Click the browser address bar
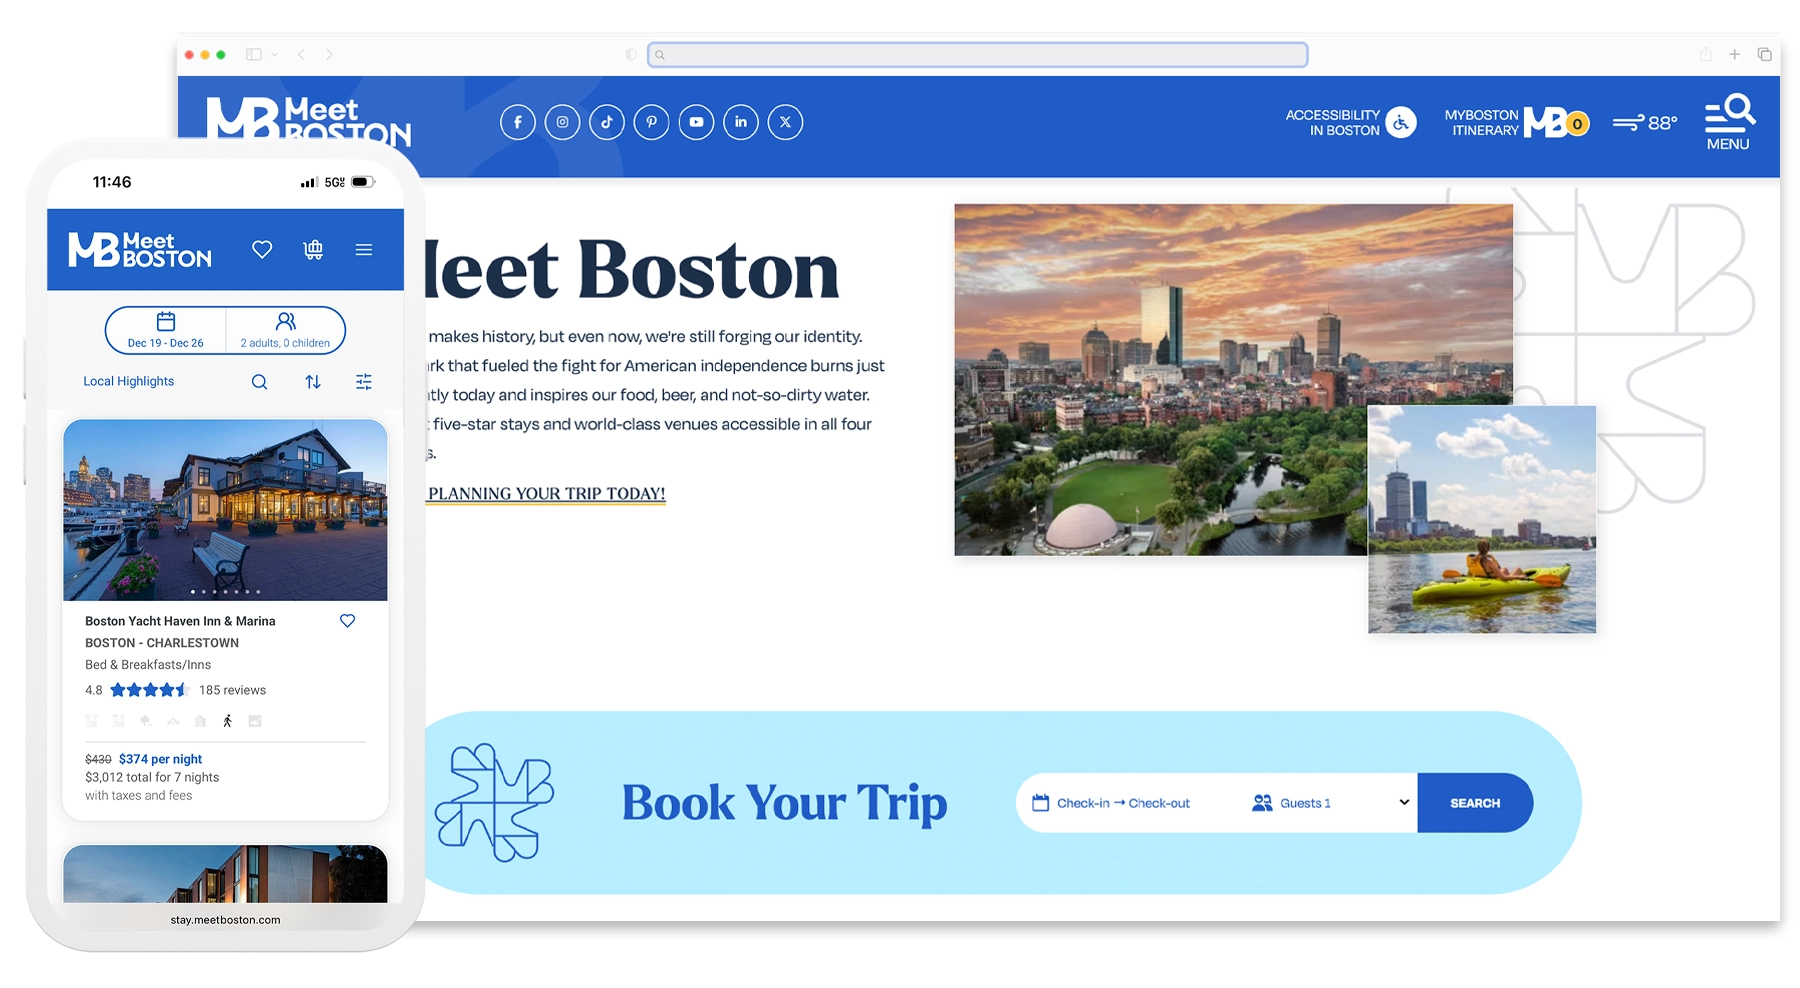This screenshot has height=988, width=1800. (978, 55)
